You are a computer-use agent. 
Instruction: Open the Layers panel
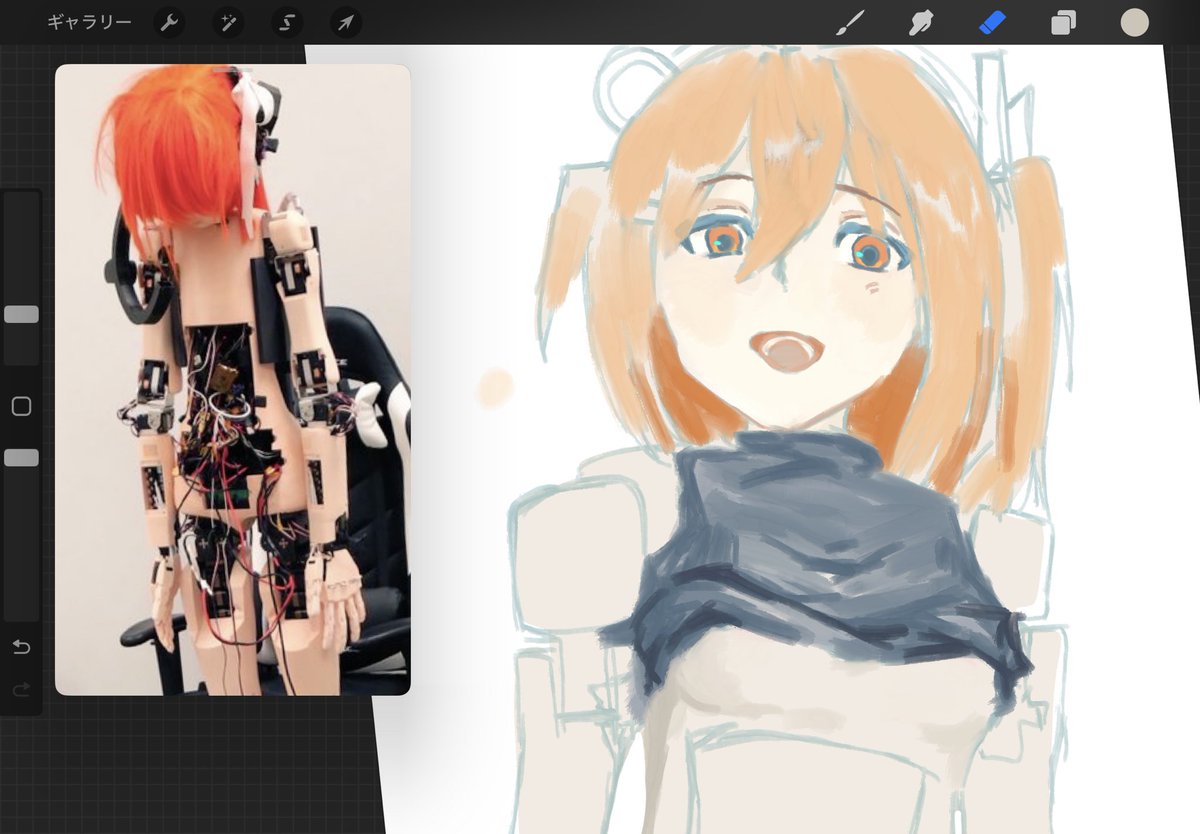coord(1063,22)
